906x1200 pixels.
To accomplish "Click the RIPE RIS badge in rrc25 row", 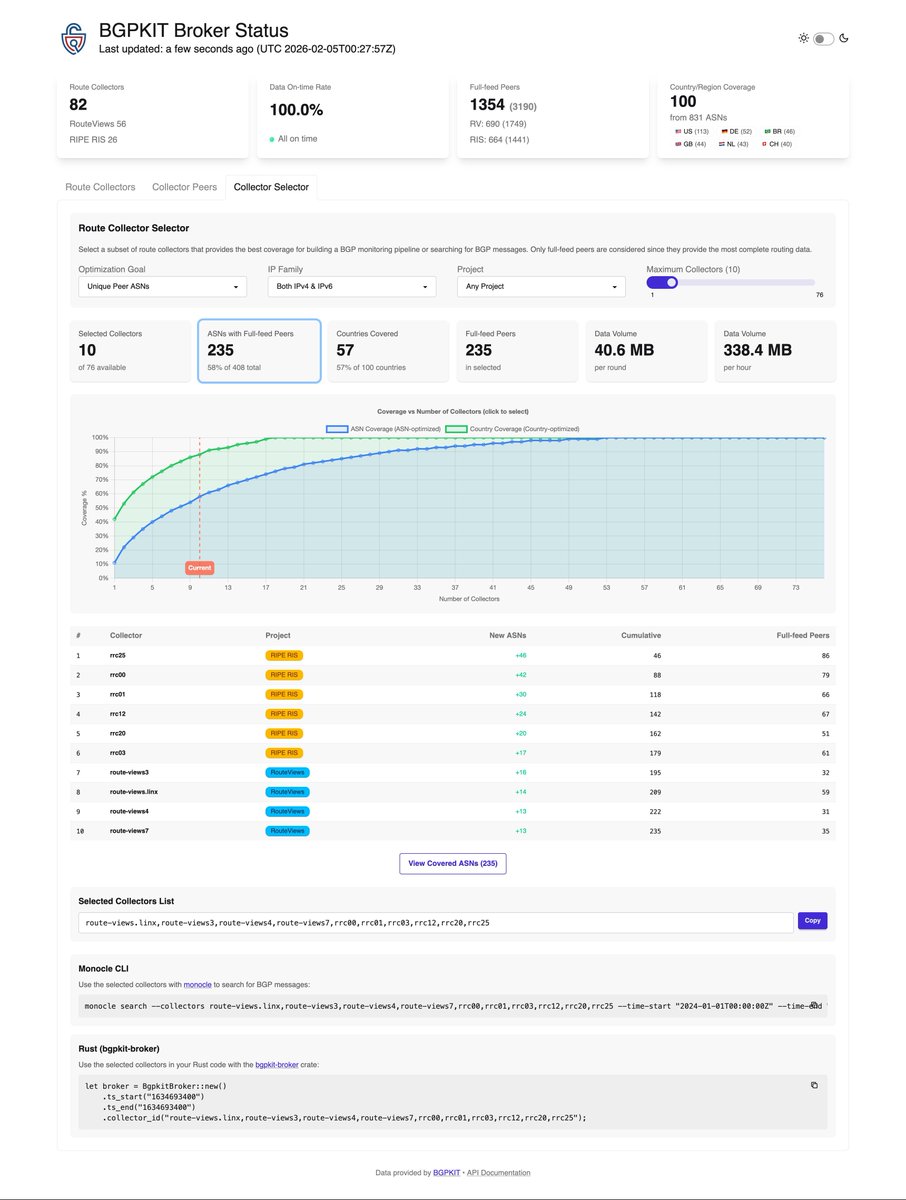I will coord(284,656).
